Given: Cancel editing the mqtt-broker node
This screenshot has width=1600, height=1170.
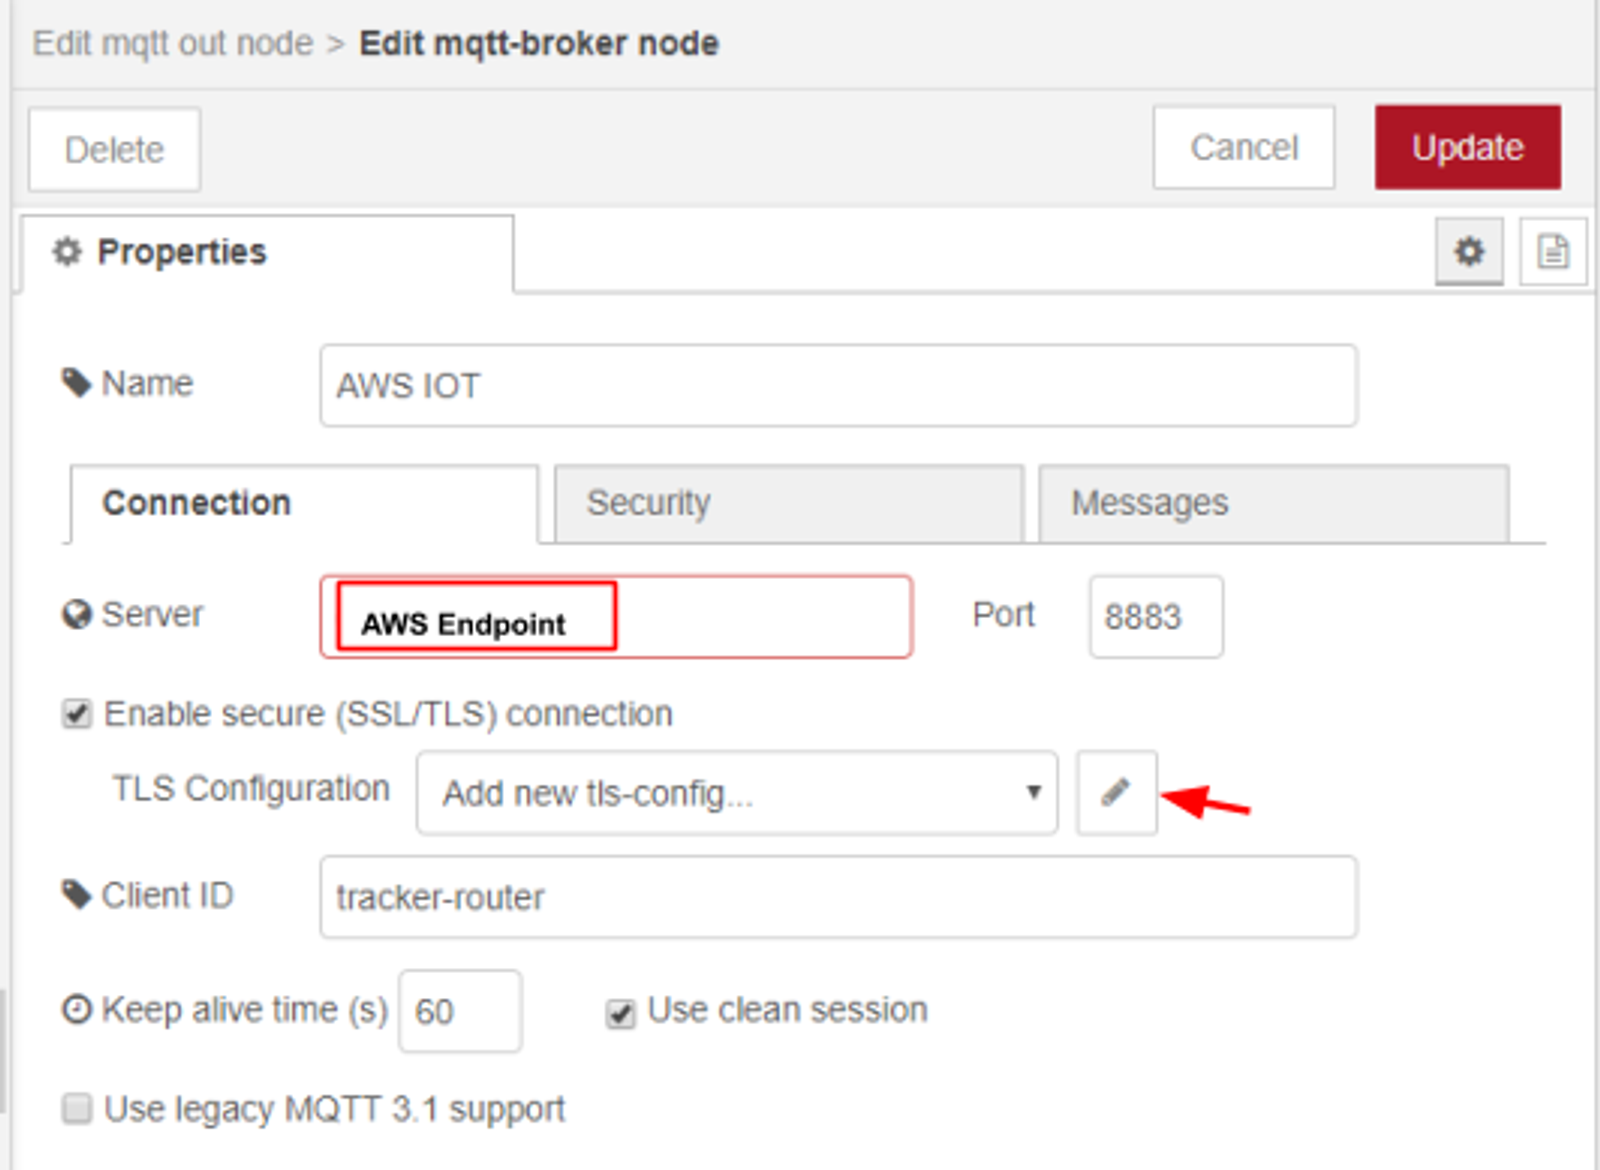Looking at the screenshot, I should pos(1243,147).
